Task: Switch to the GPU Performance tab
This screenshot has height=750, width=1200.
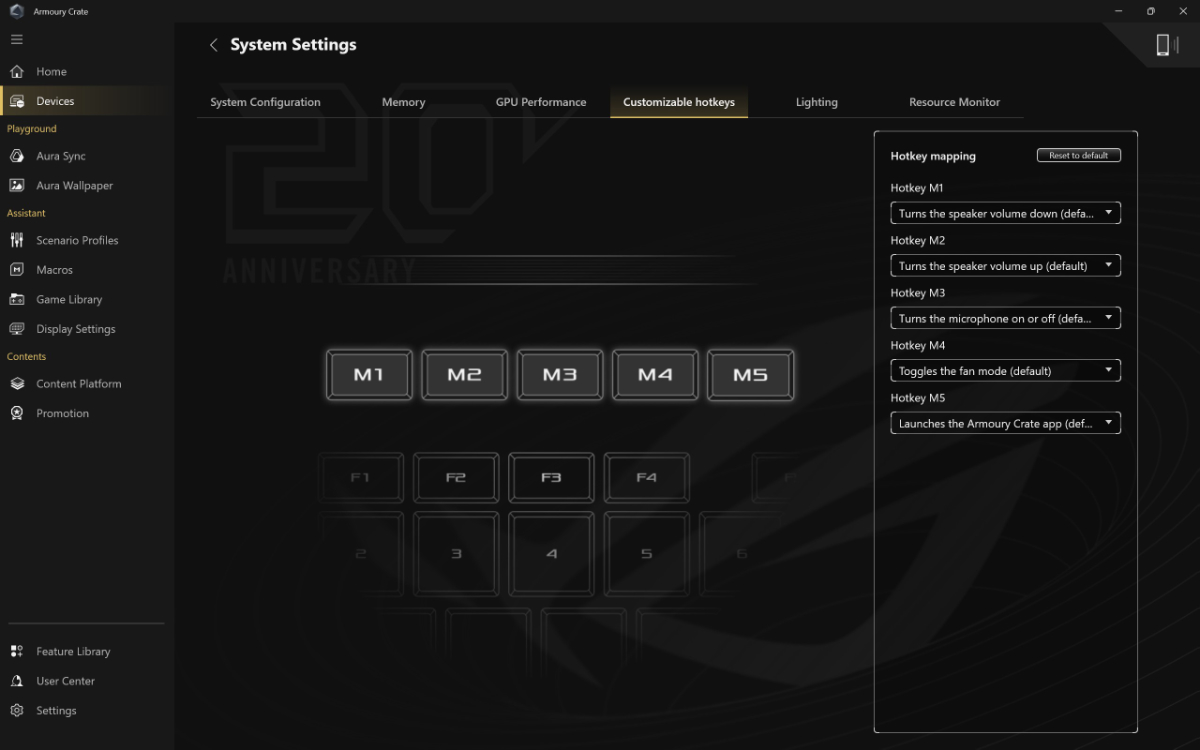Action: coord(541,102)
